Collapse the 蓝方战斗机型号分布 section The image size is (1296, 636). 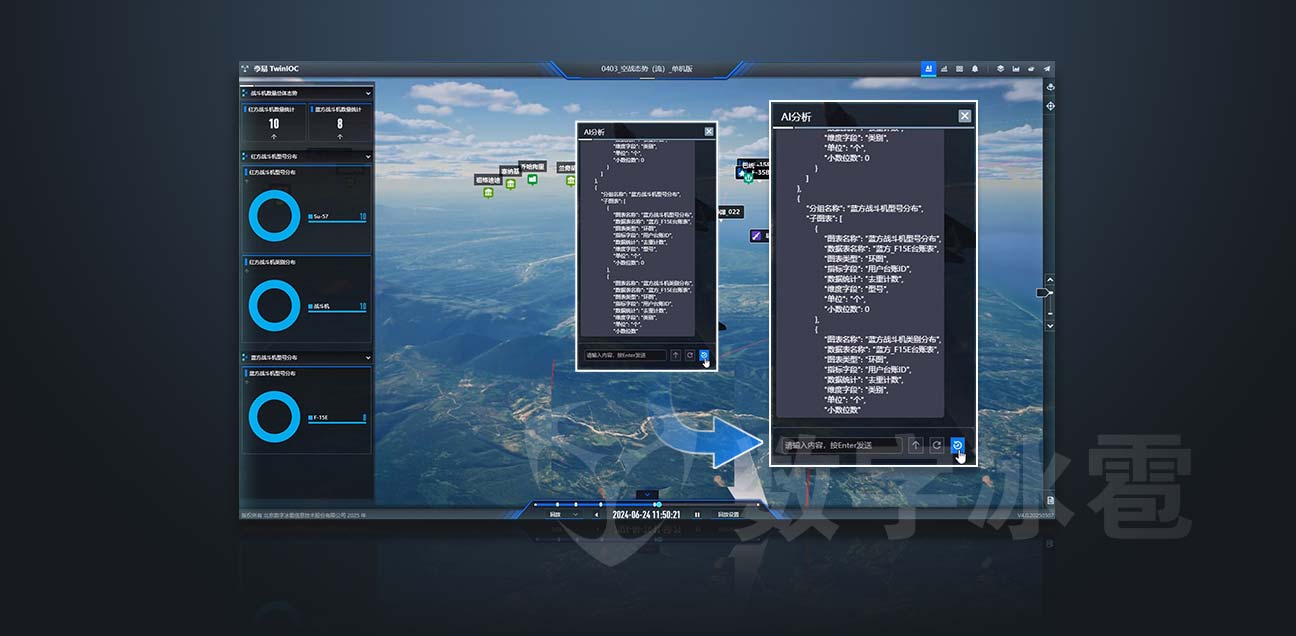tap(368, 357)
